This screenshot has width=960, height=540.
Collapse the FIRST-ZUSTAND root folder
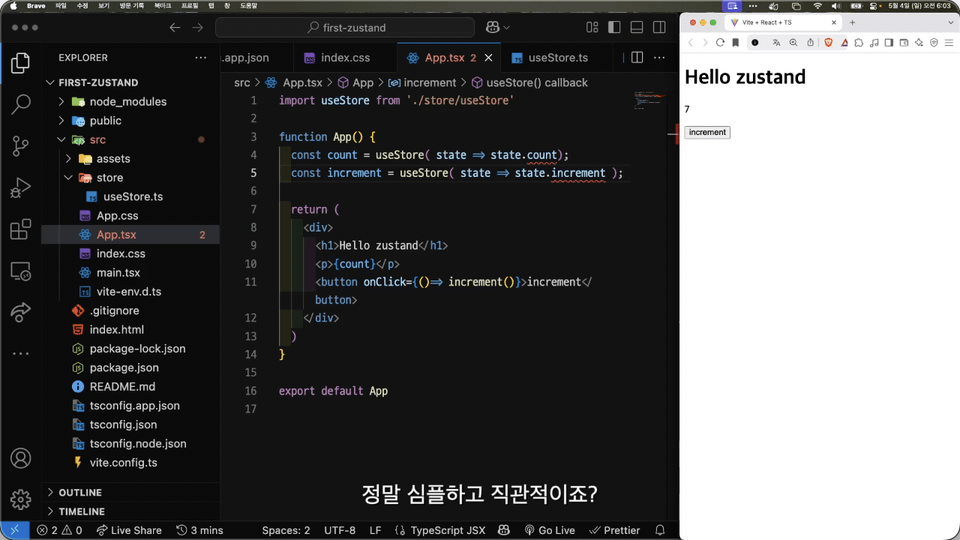pos(50,83)
